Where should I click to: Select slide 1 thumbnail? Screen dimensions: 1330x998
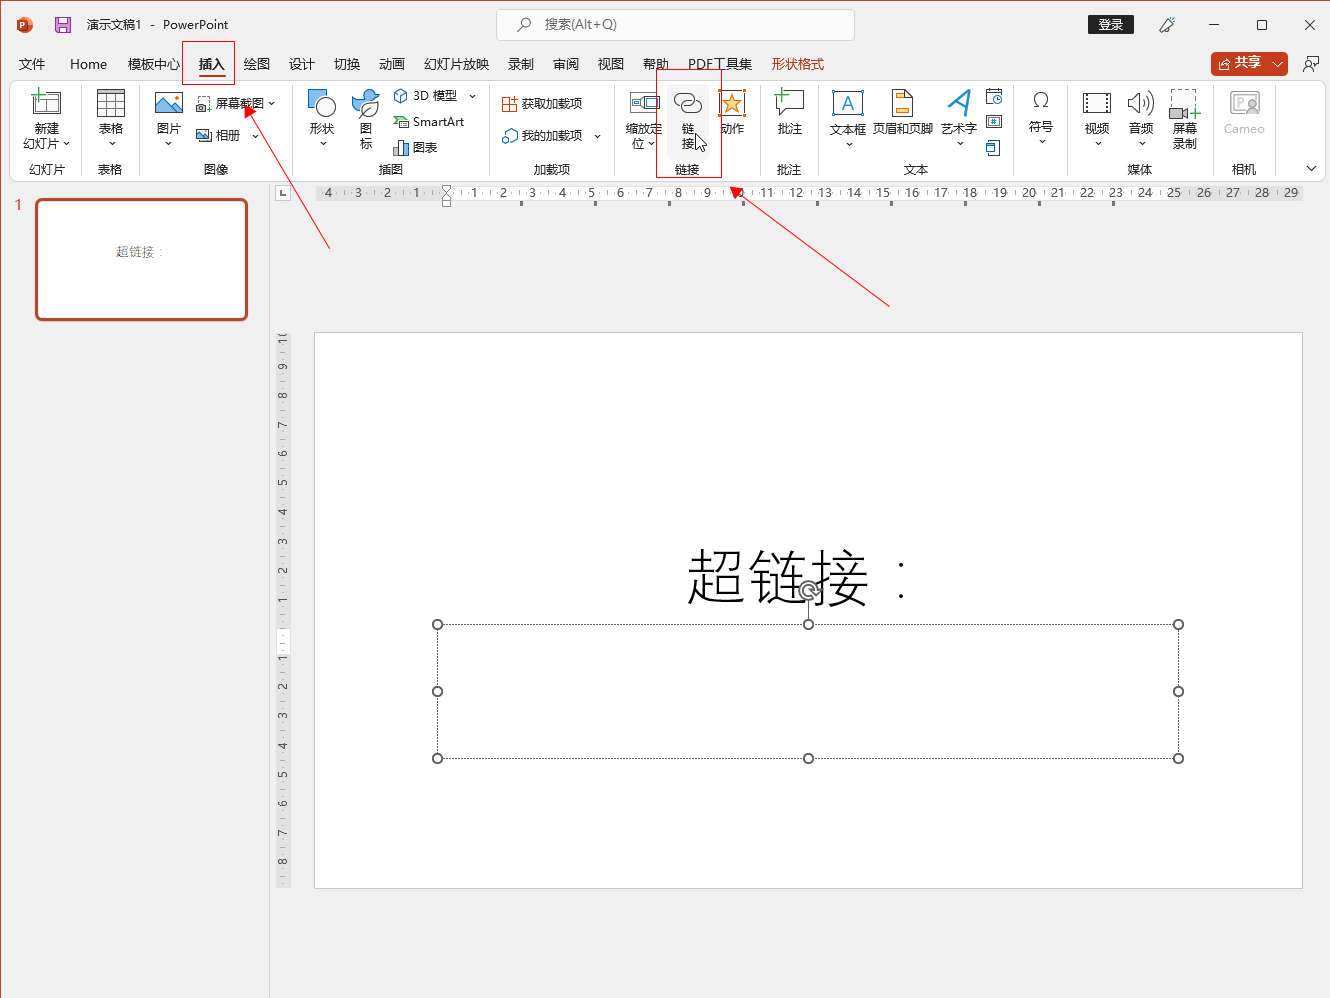coord(142,259)
